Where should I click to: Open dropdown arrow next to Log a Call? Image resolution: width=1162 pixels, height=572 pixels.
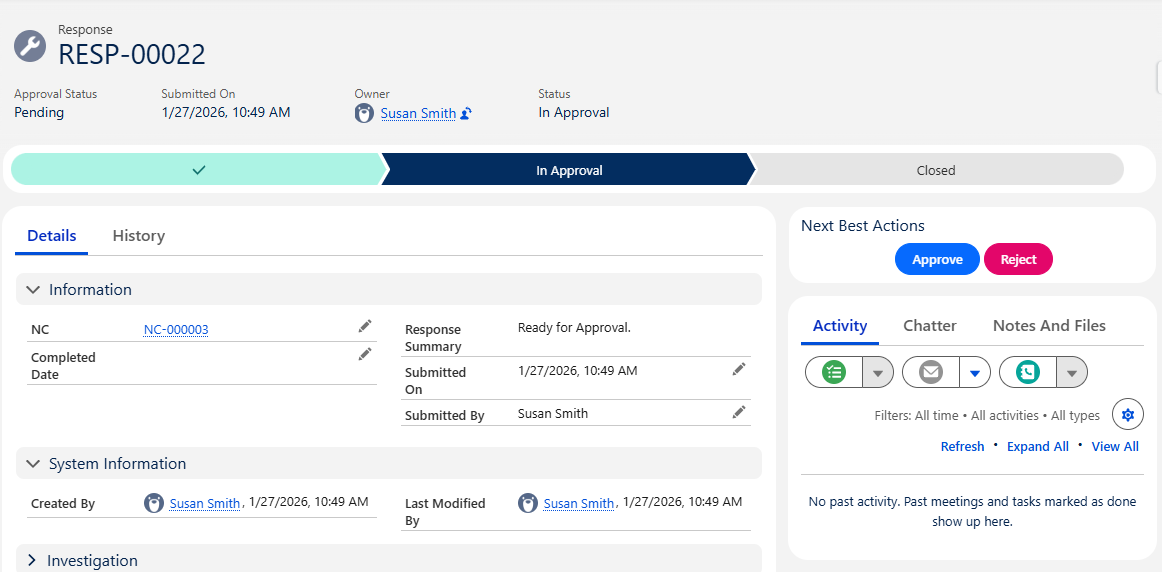(1072, 372)
